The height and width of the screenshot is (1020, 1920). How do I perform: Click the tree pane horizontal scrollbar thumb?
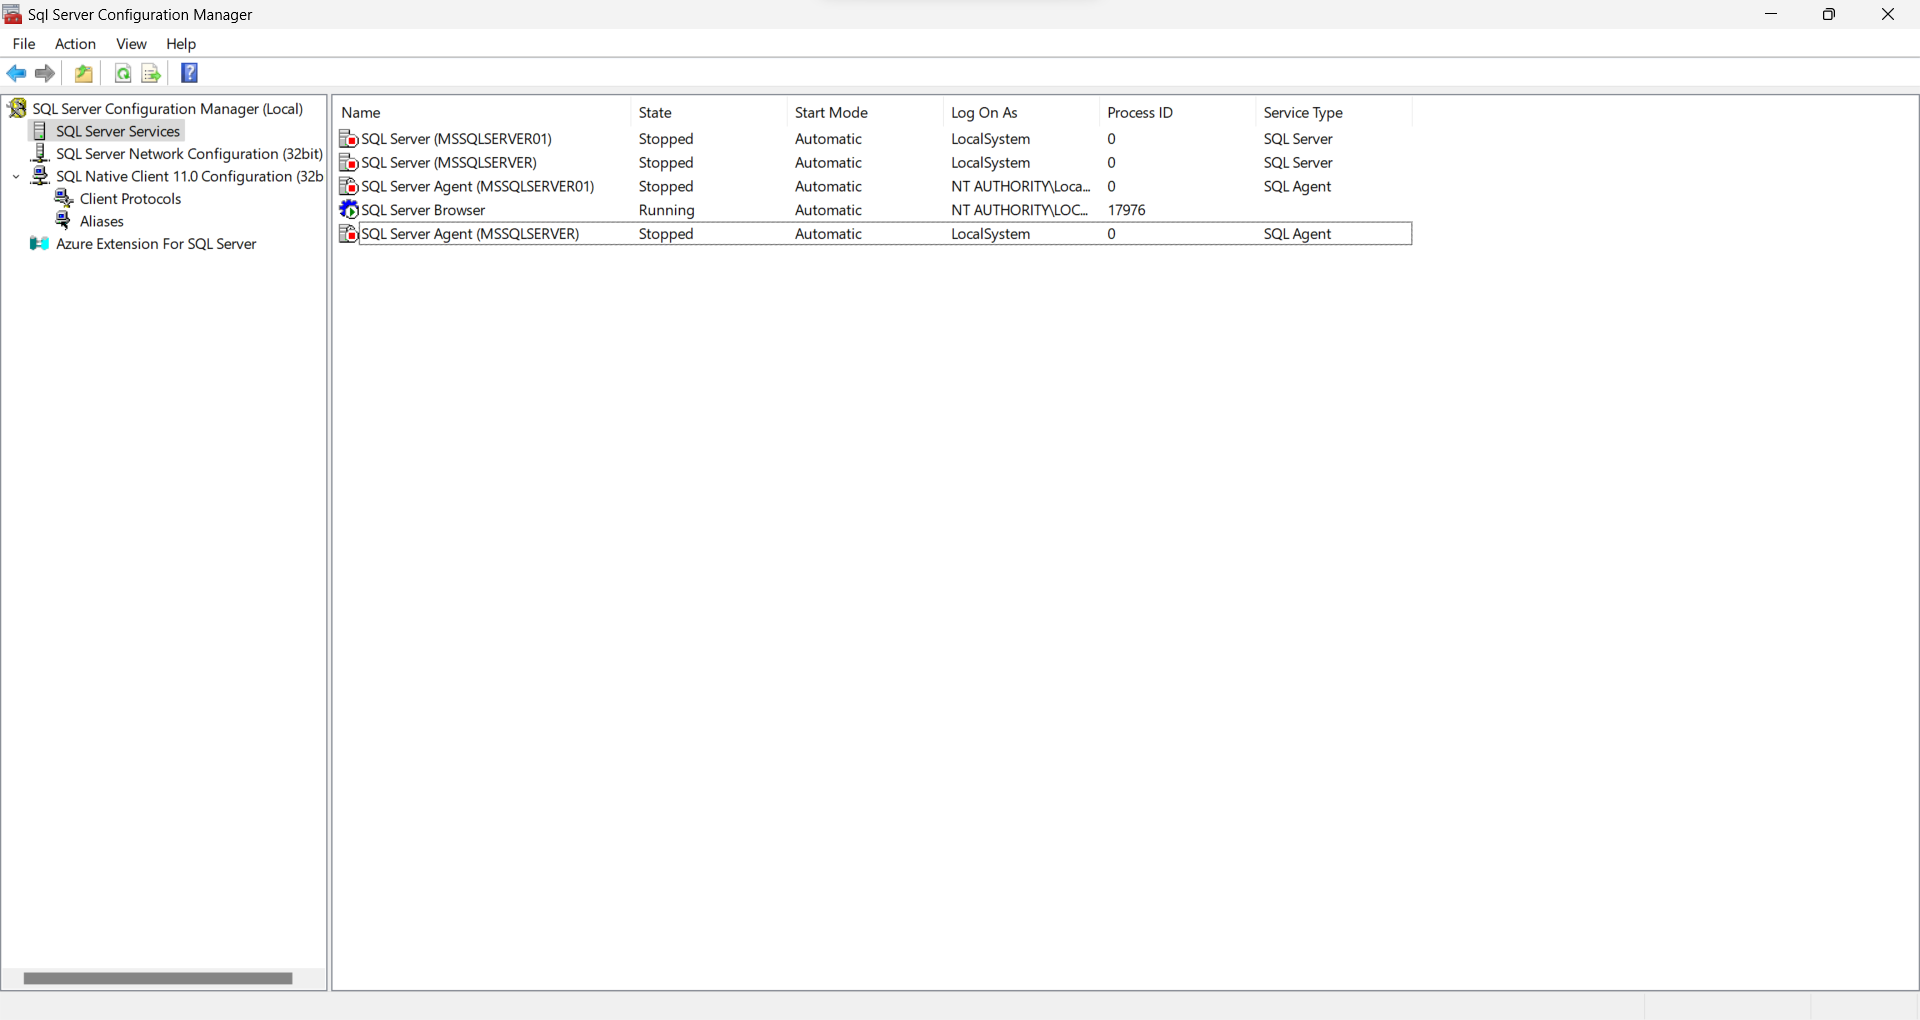pyautogui.click(x=158, y=979)
